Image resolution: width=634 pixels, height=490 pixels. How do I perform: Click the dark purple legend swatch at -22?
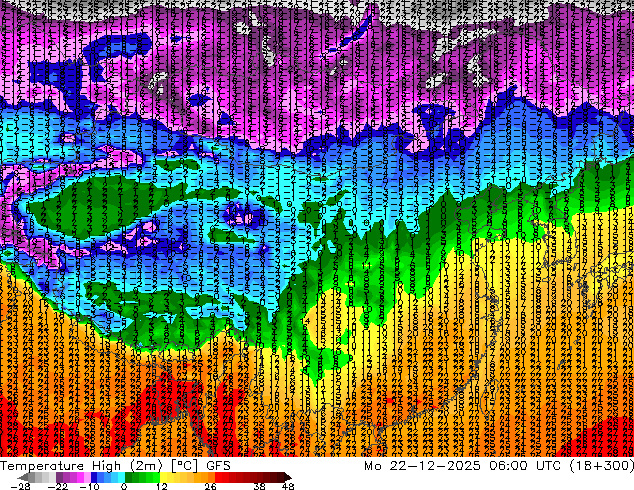[x=59, y=477]
